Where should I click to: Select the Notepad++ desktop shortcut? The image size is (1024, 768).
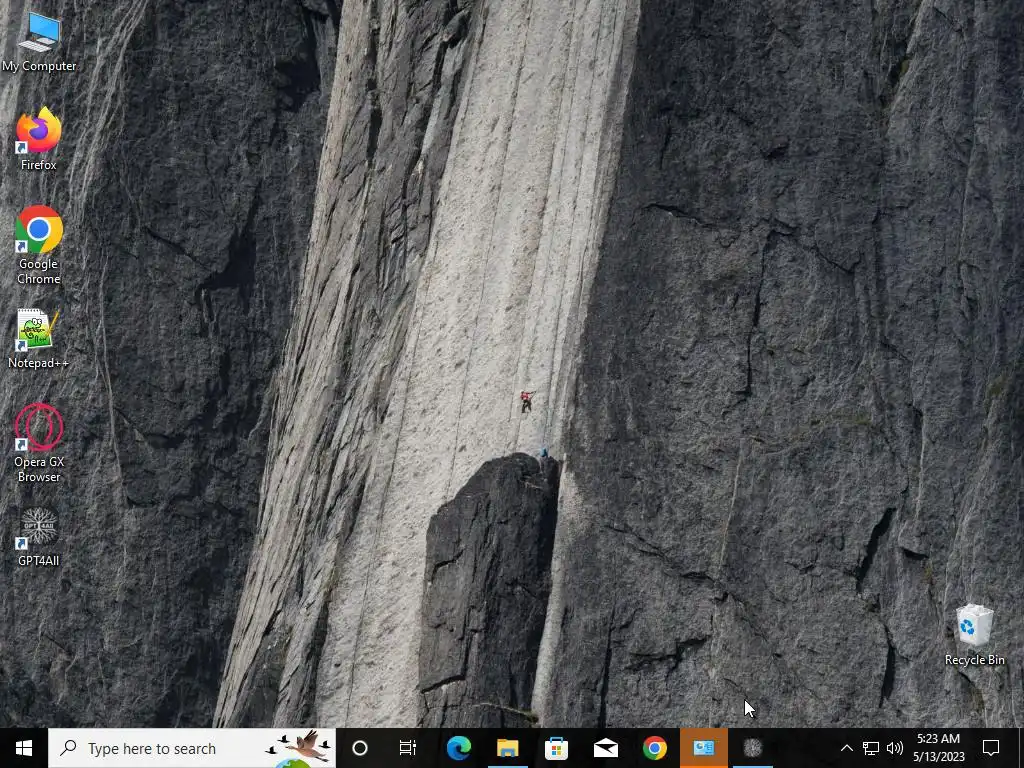39,339
